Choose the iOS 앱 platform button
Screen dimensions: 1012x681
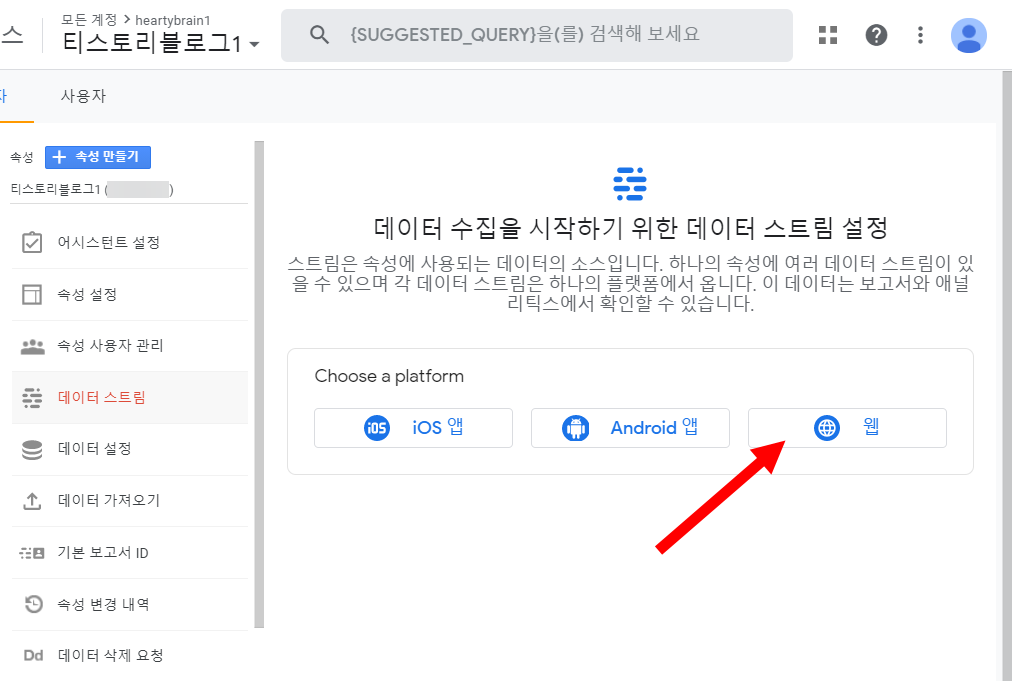413,428
